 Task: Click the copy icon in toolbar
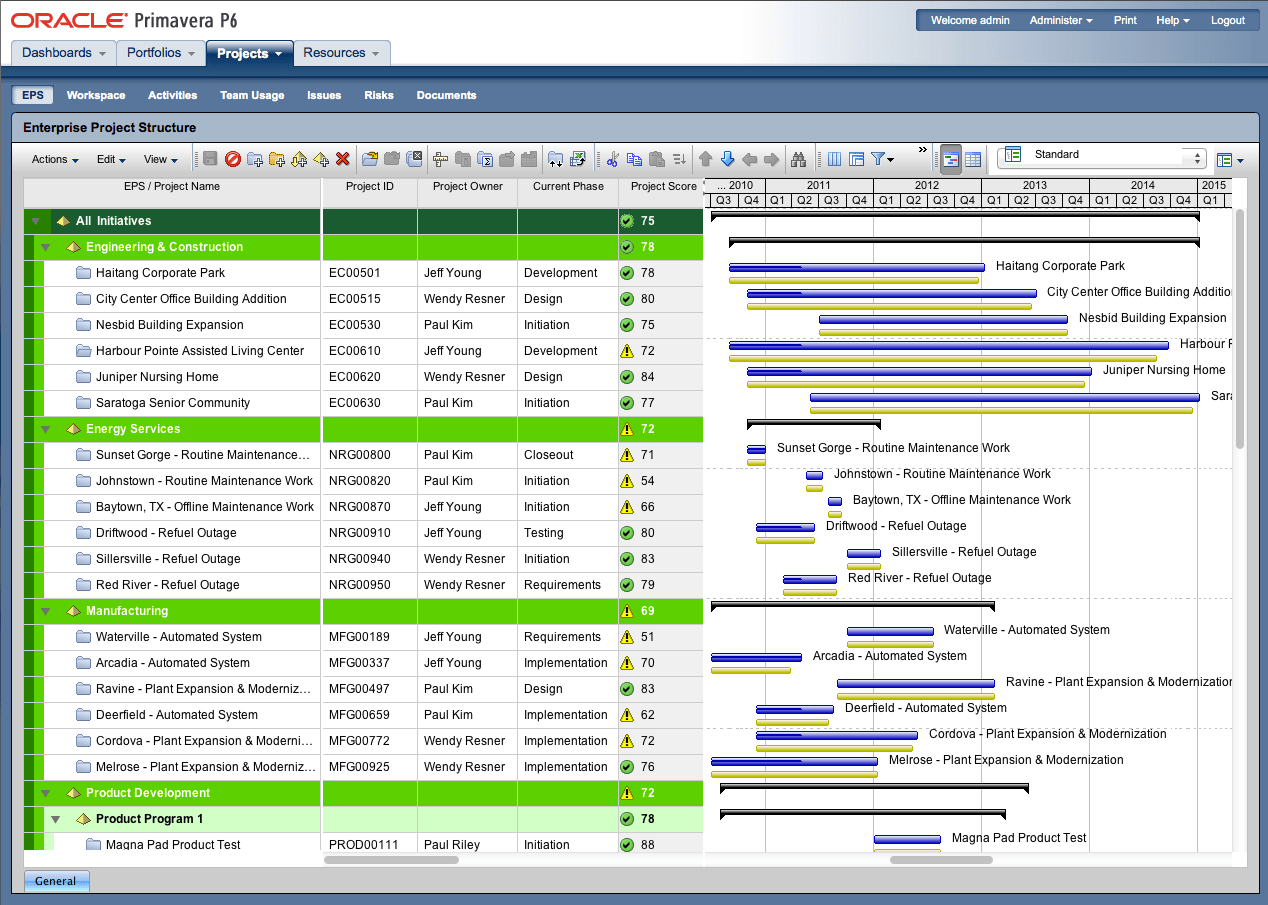click(634, 159)
